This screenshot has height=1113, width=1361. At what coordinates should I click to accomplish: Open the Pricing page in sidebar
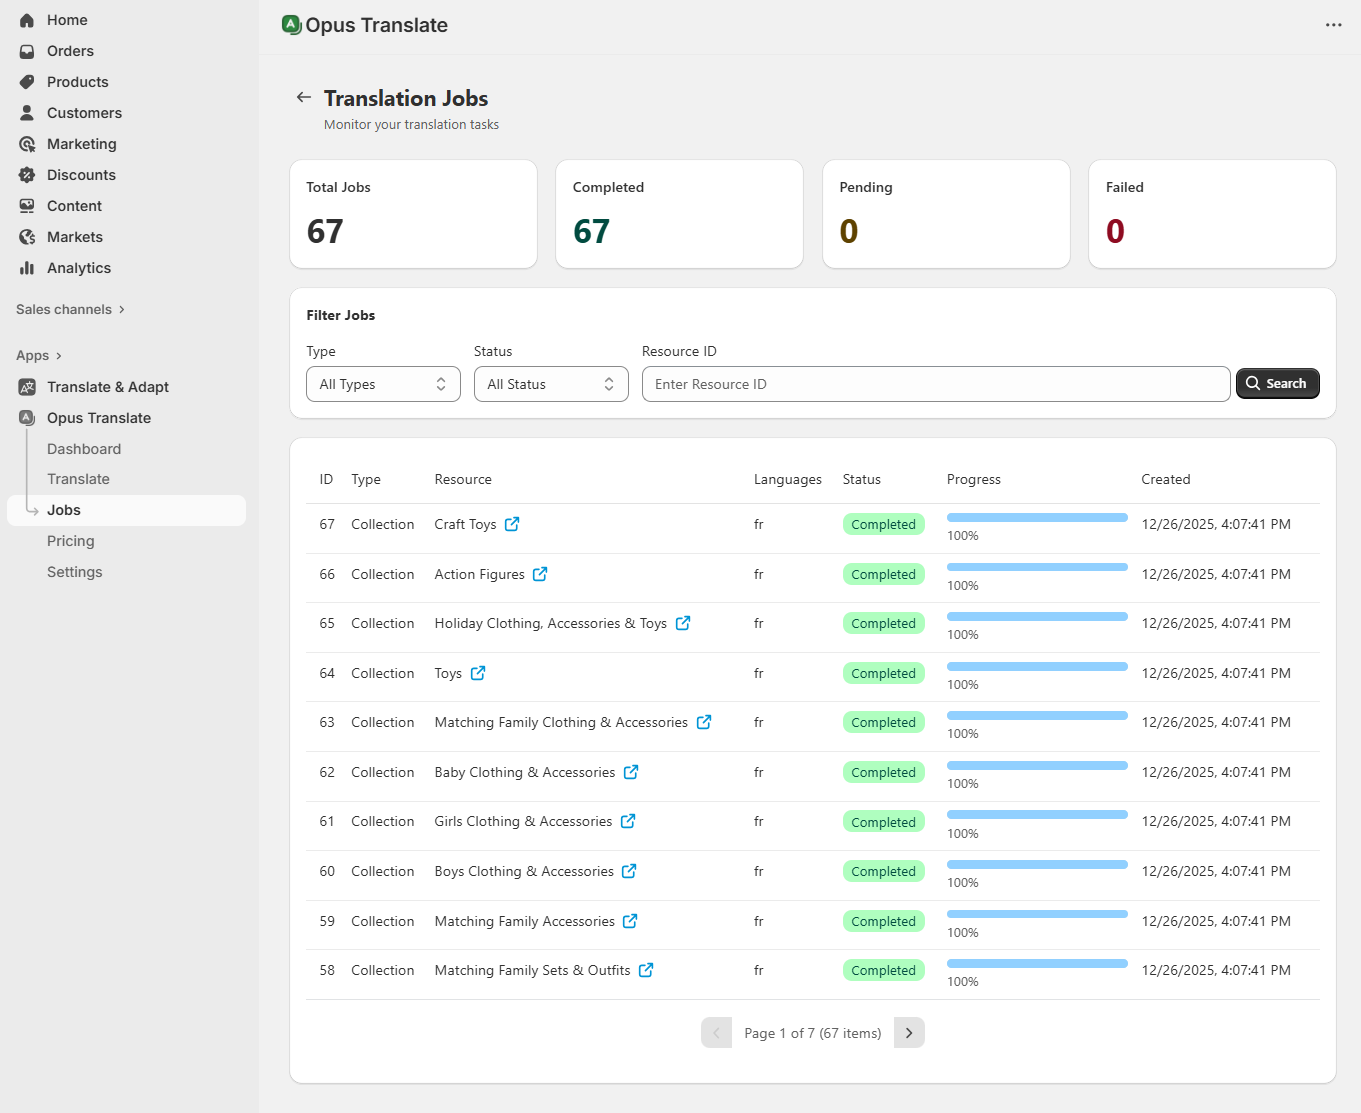[x=71, y=541]
